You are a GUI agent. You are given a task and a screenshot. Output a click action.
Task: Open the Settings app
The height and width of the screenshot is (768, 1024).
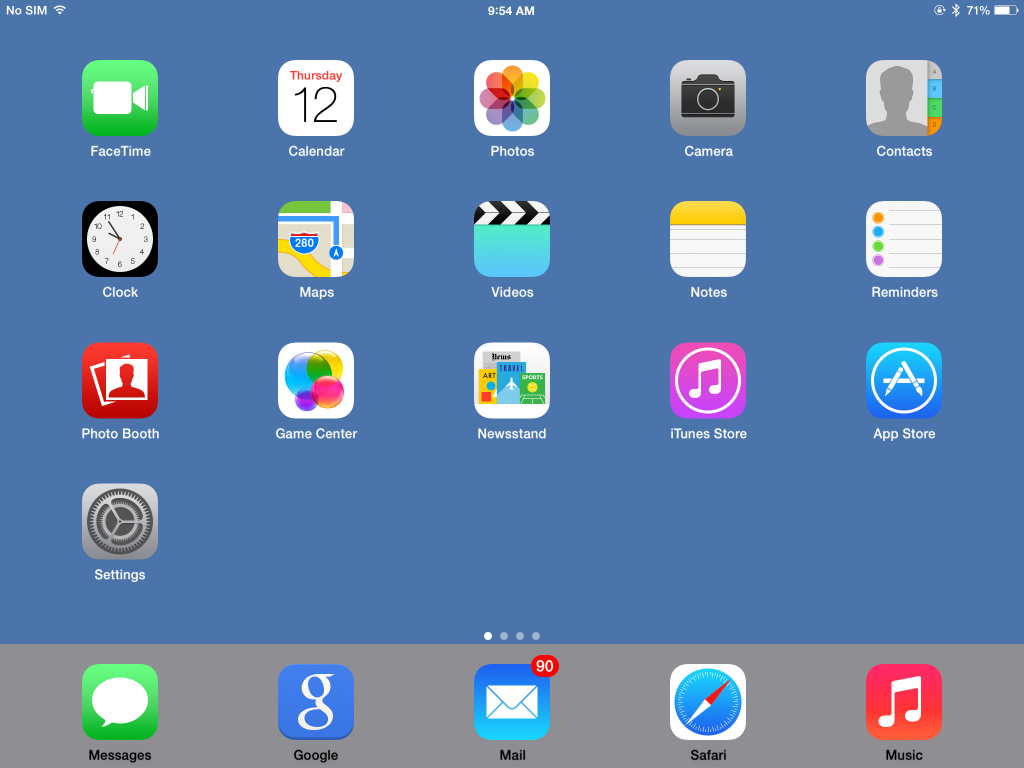(120, 521)
